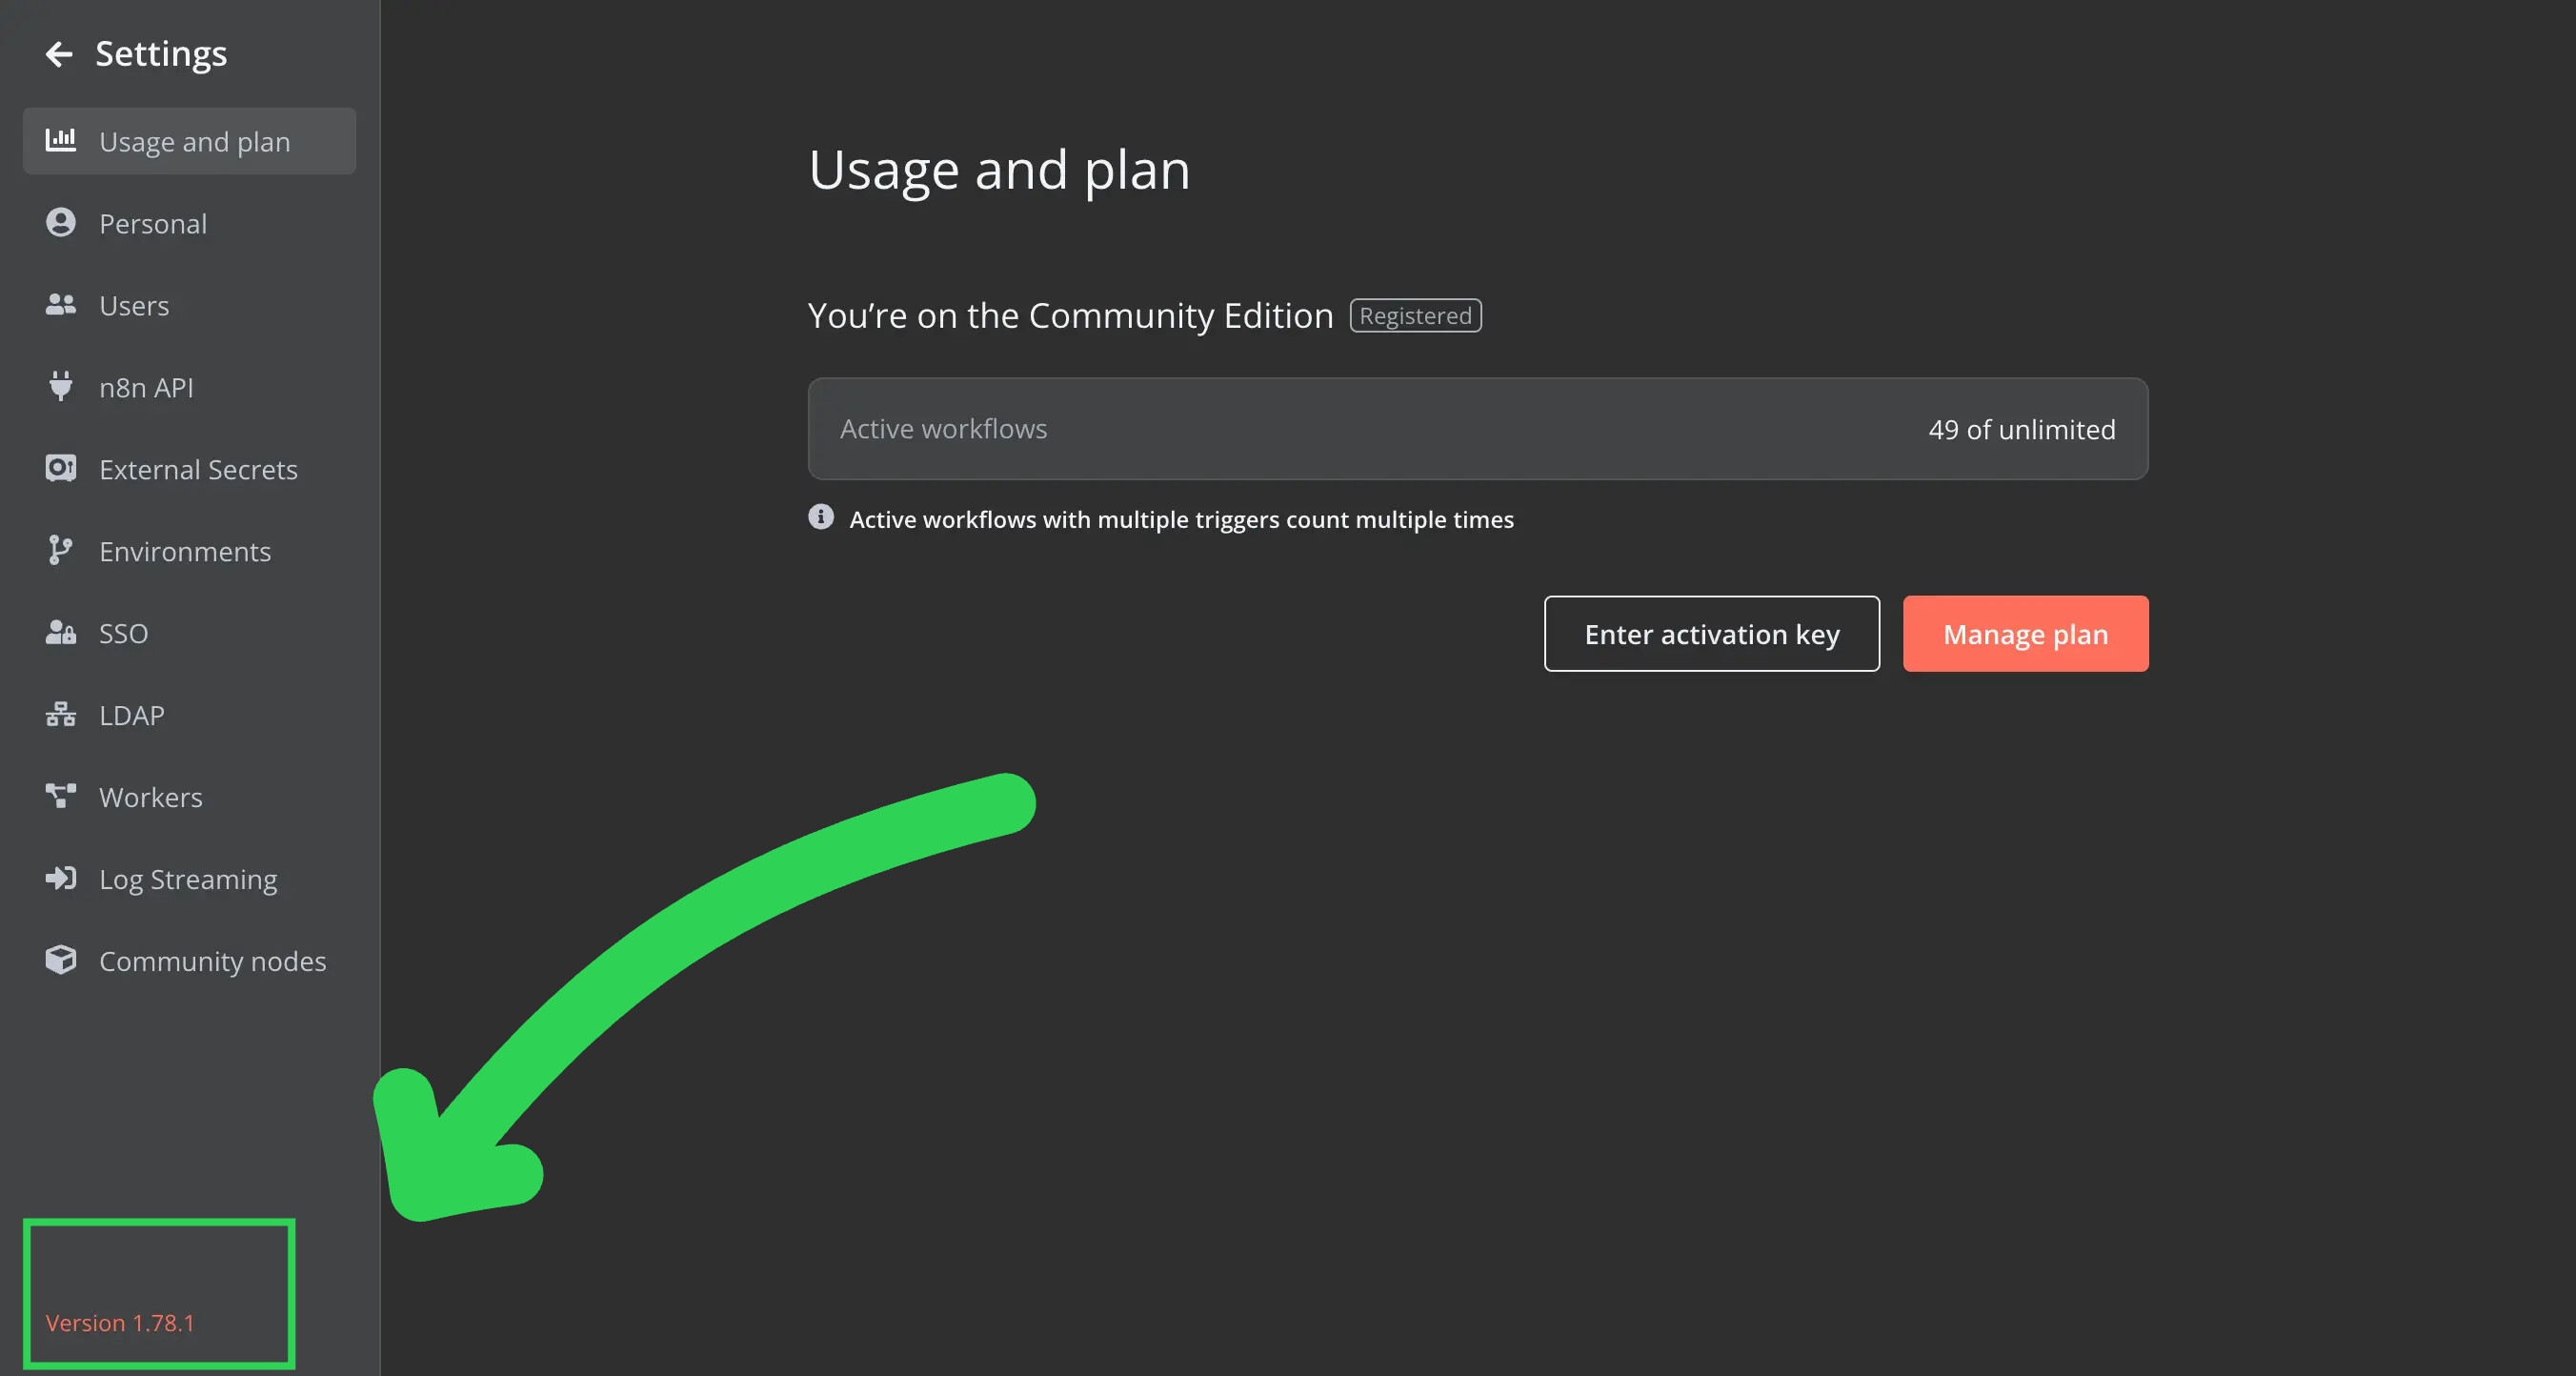This screenshot has height=1376, width=2576.
Task: Click the Log Streaming sign-in icon
Action: 61,878
